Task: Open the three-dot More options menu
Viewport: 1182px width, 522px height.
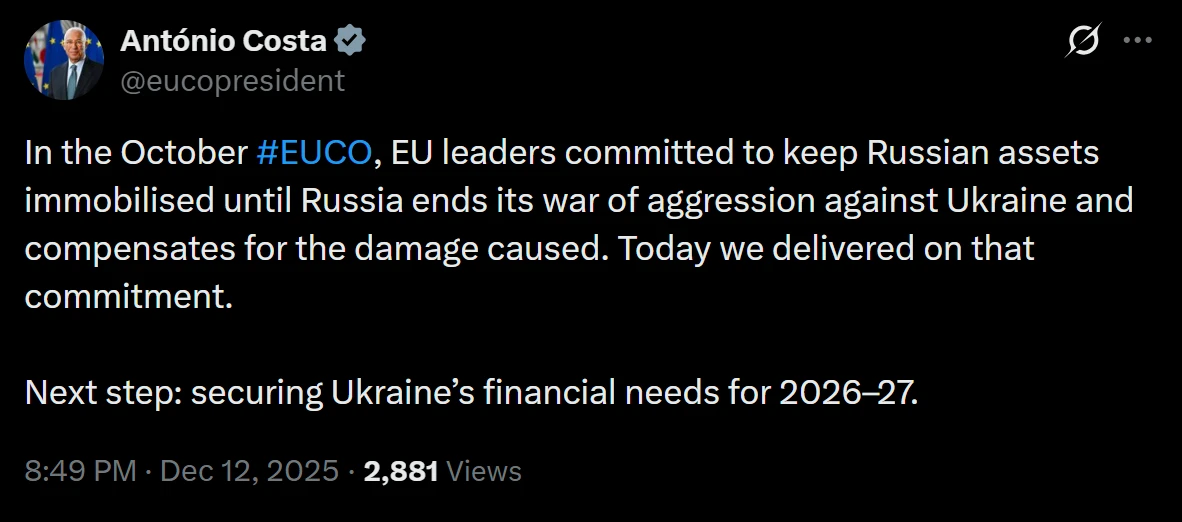Action: click(1139, 41)
